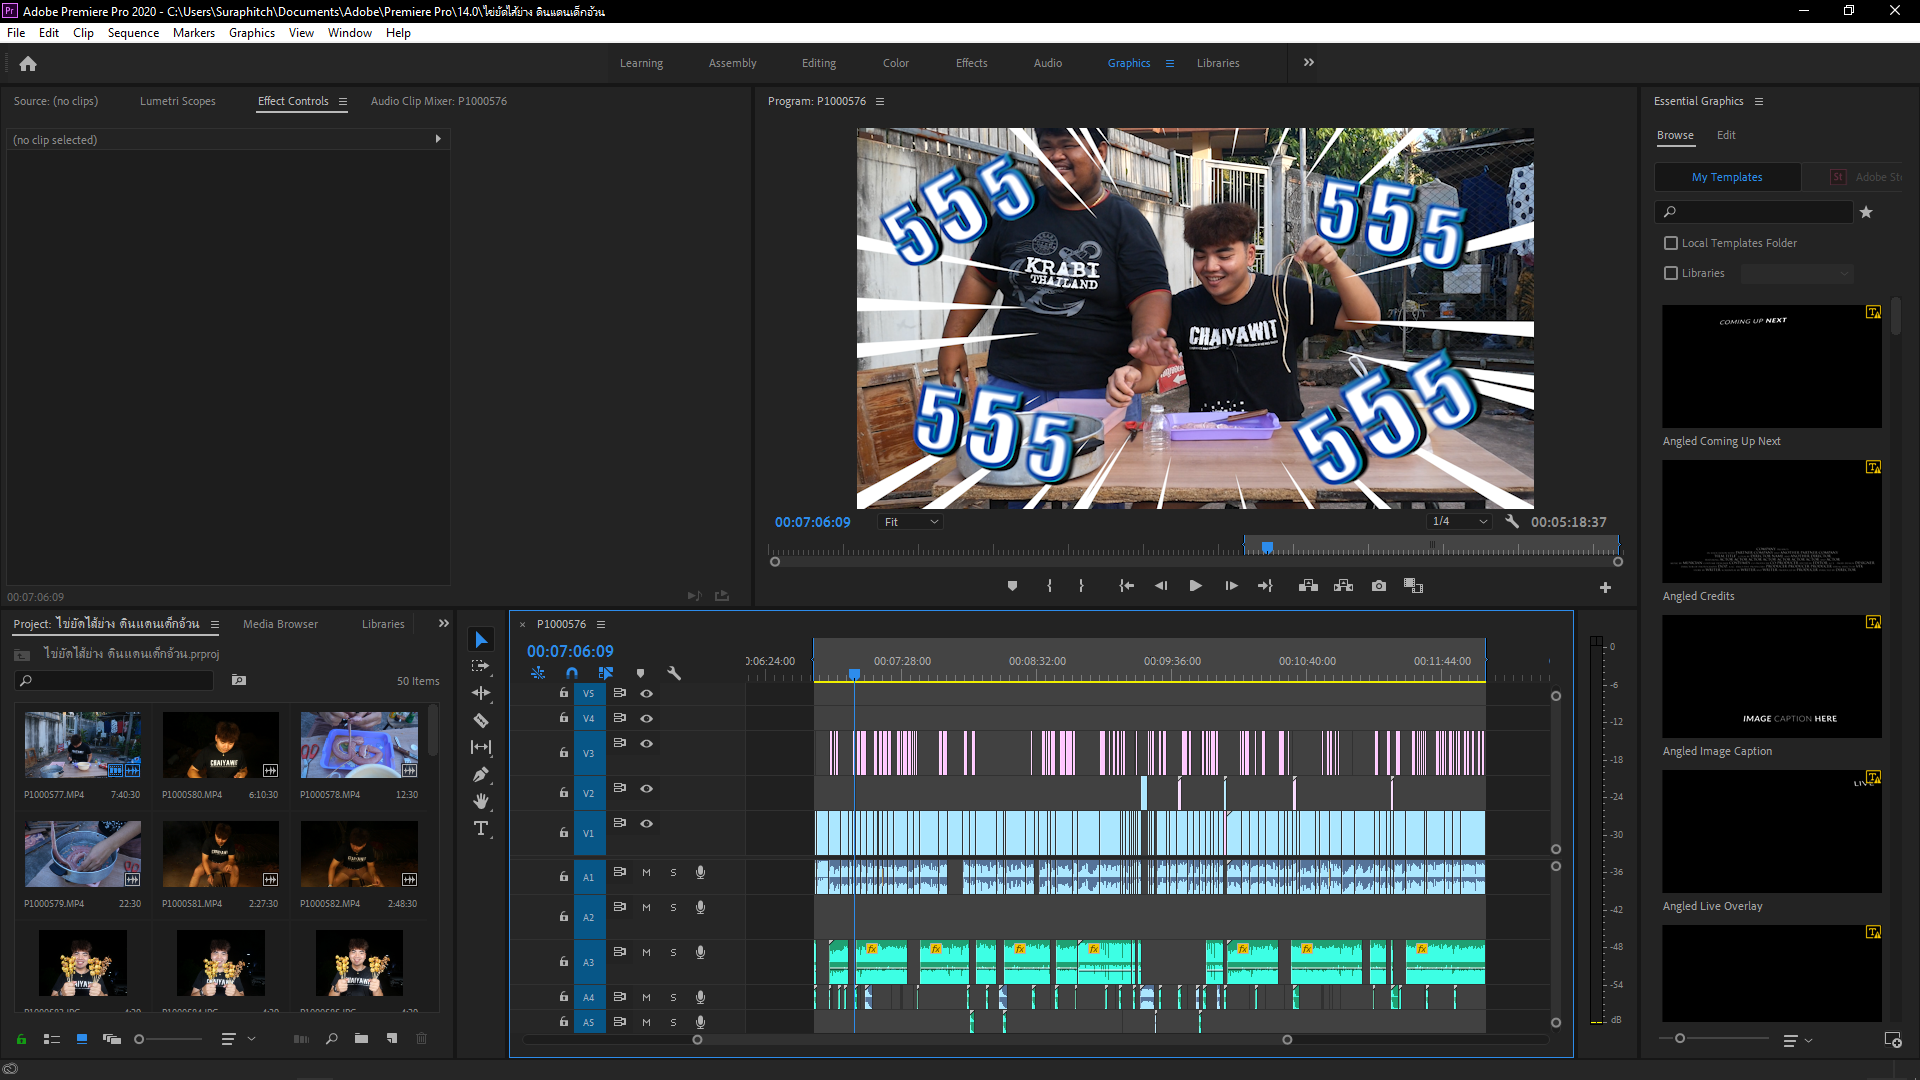Switch to Edit tab in Essential Graphics
Screen dimensions: 1920x1080
(1726, 135)
